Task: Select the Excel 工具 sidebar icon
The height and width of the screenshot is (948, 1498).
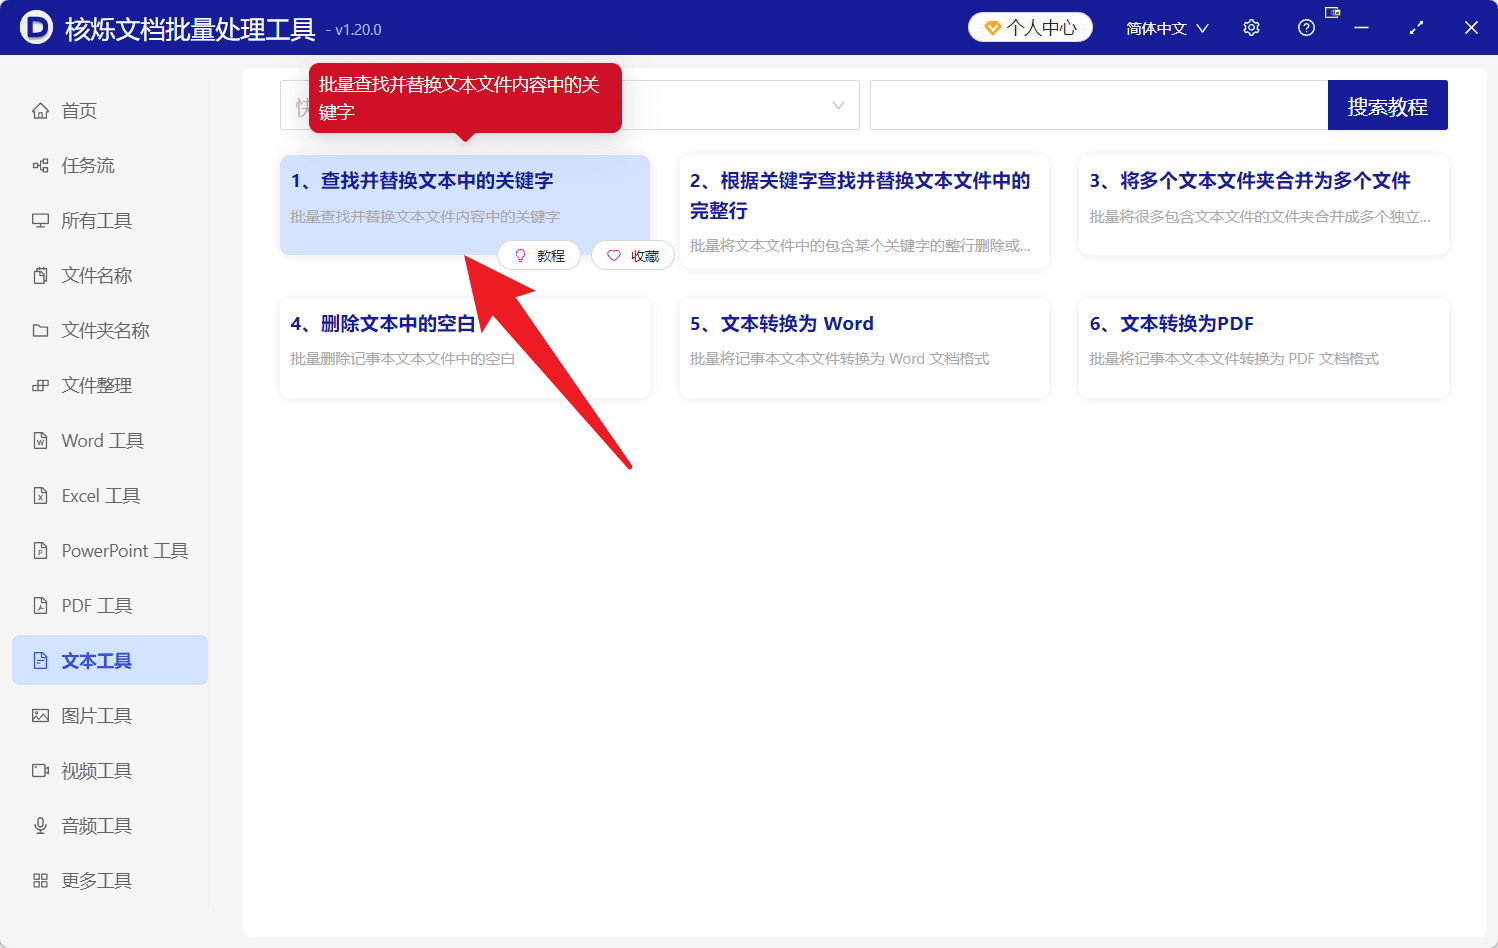Action: point(98,495)
